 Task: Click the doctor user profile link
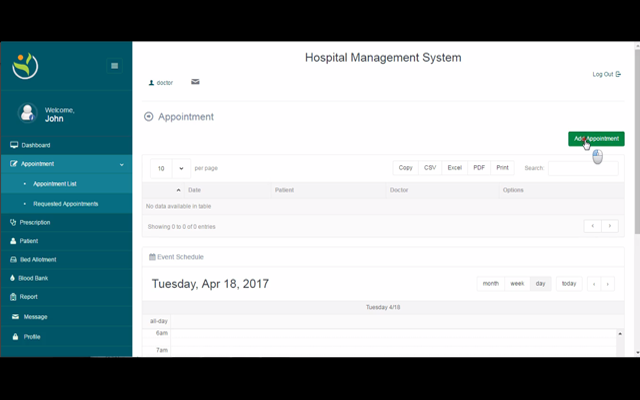[x=161, y=83]
